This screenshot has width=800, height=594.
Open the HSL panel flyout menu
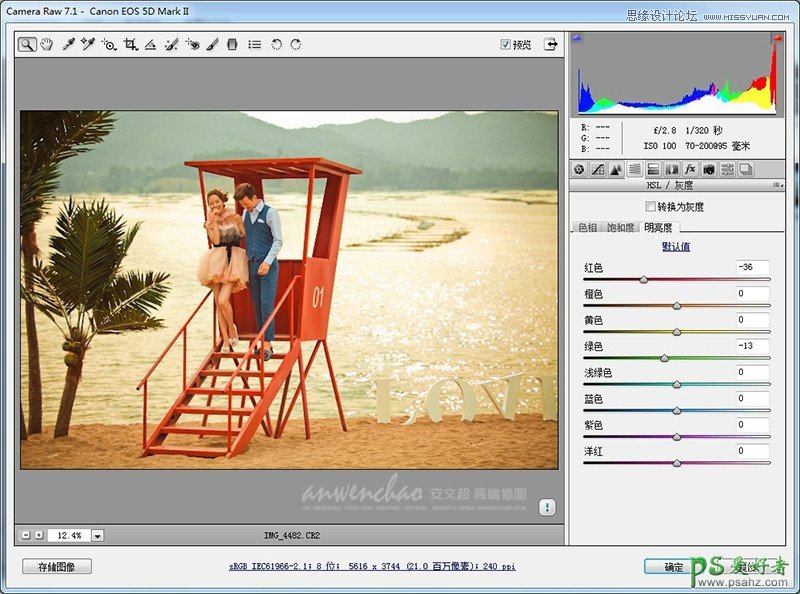pos(777,185)
